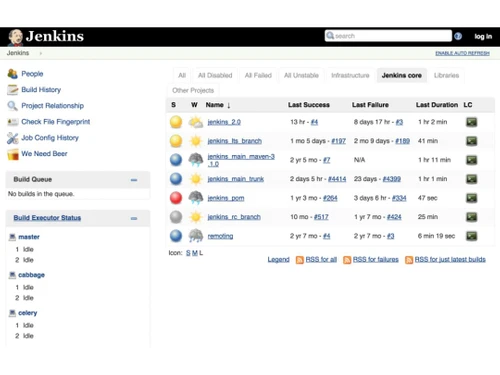Viewport: 500px width, 375px height.
Task: Sort by Last Success column
Action: pyautogui.click(x=309, y=105)
